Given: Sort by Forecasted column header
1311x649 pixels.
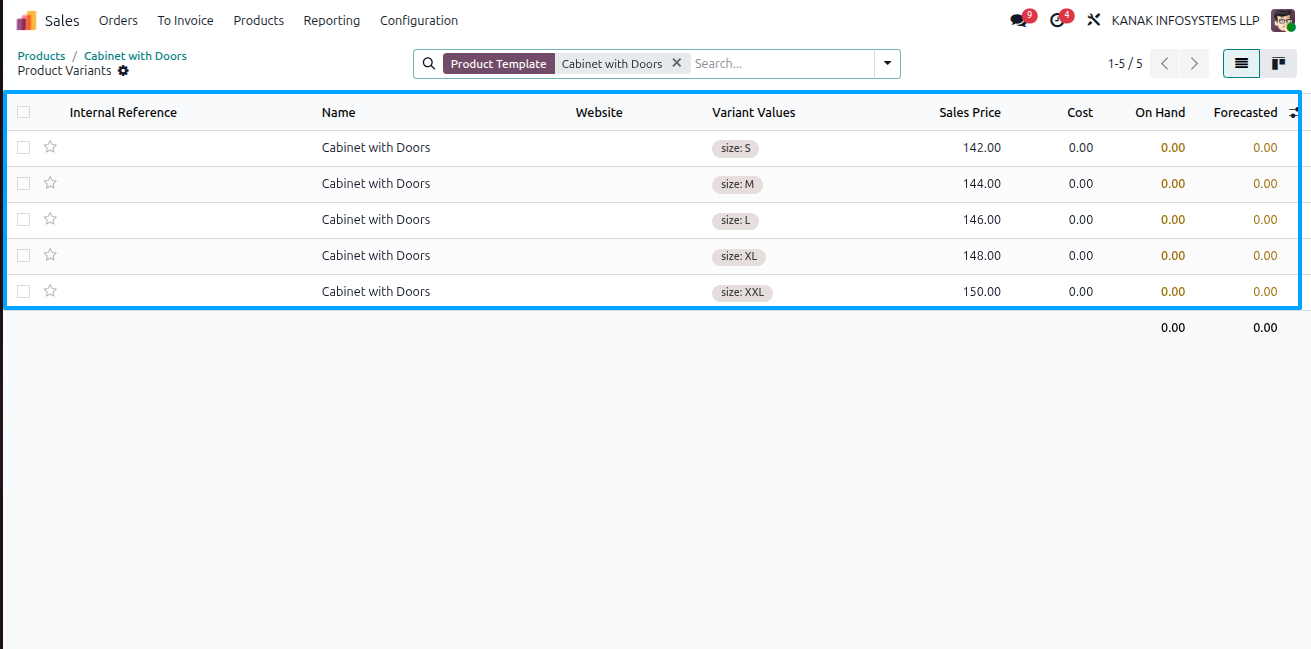Looking at the screenshot, I should point(1245,113).
